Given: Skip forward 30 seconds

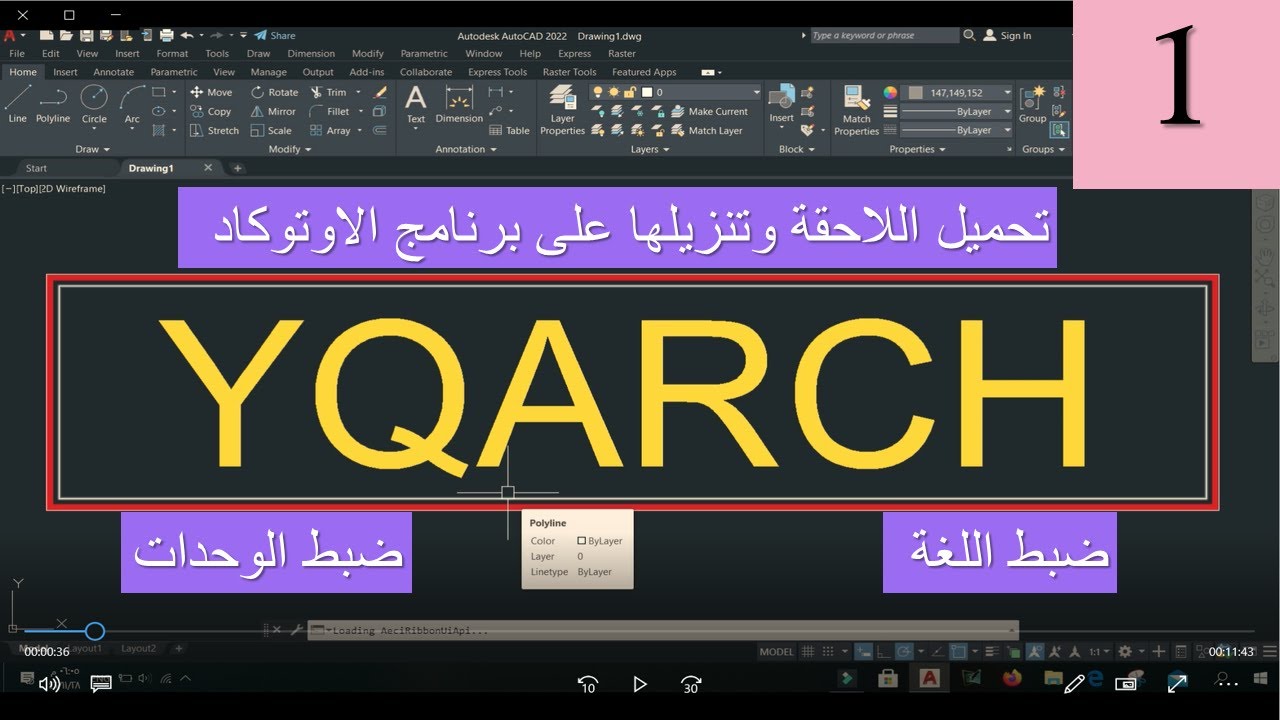Looking at the screenshot, I should click(690, 684).
